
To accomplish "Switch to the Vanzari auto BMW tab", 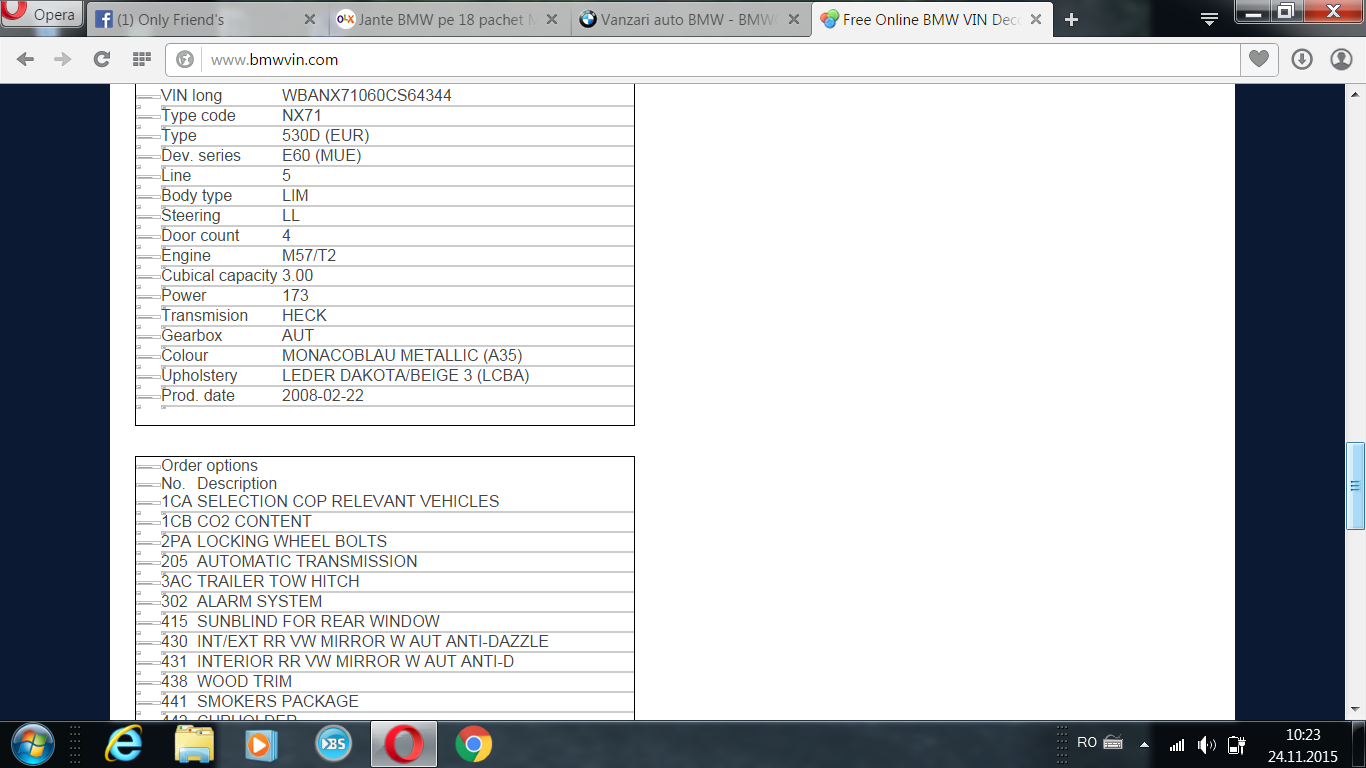I will point(680,20).
